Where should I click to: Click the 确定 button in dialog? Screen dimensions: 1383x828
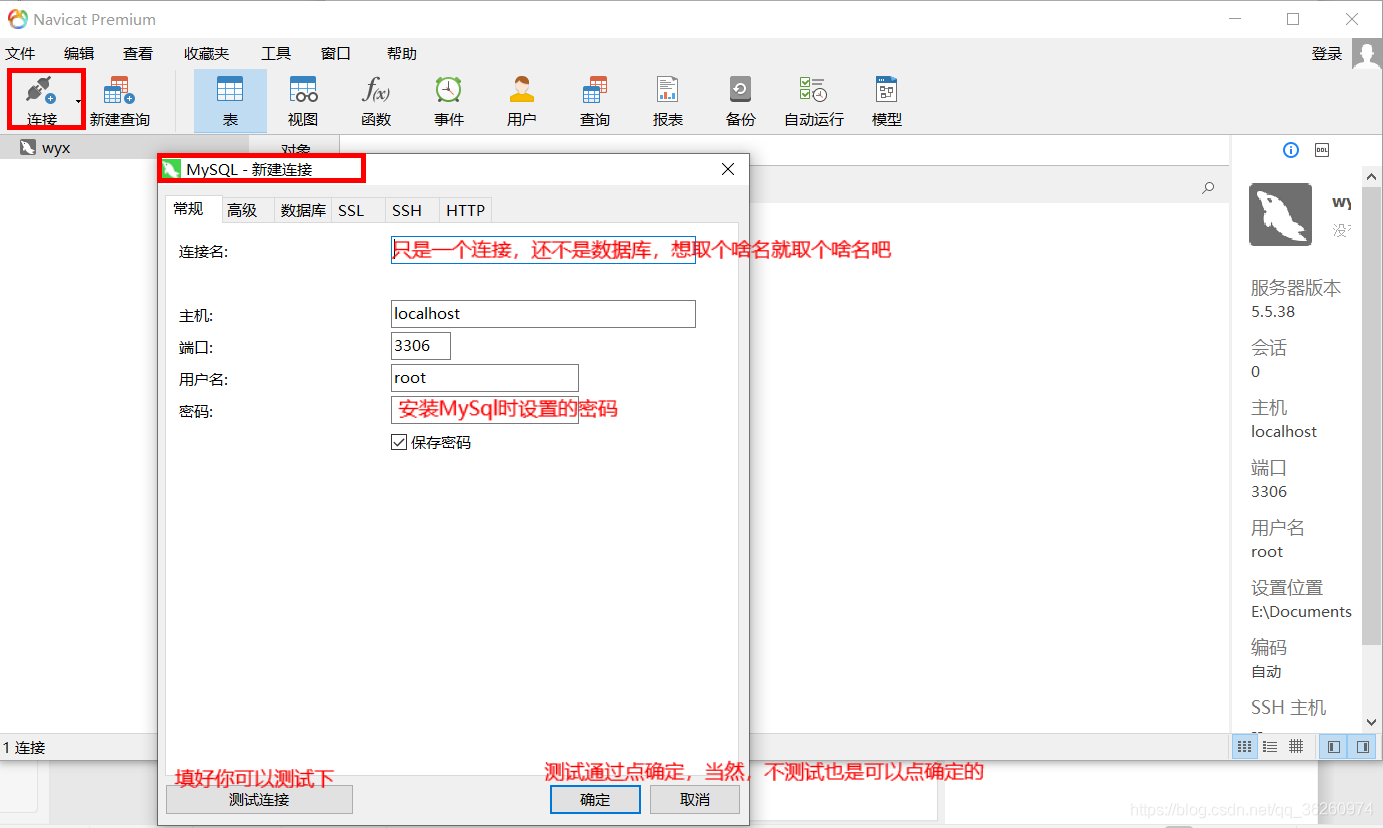pyautogui.click(x=595, y=800)
